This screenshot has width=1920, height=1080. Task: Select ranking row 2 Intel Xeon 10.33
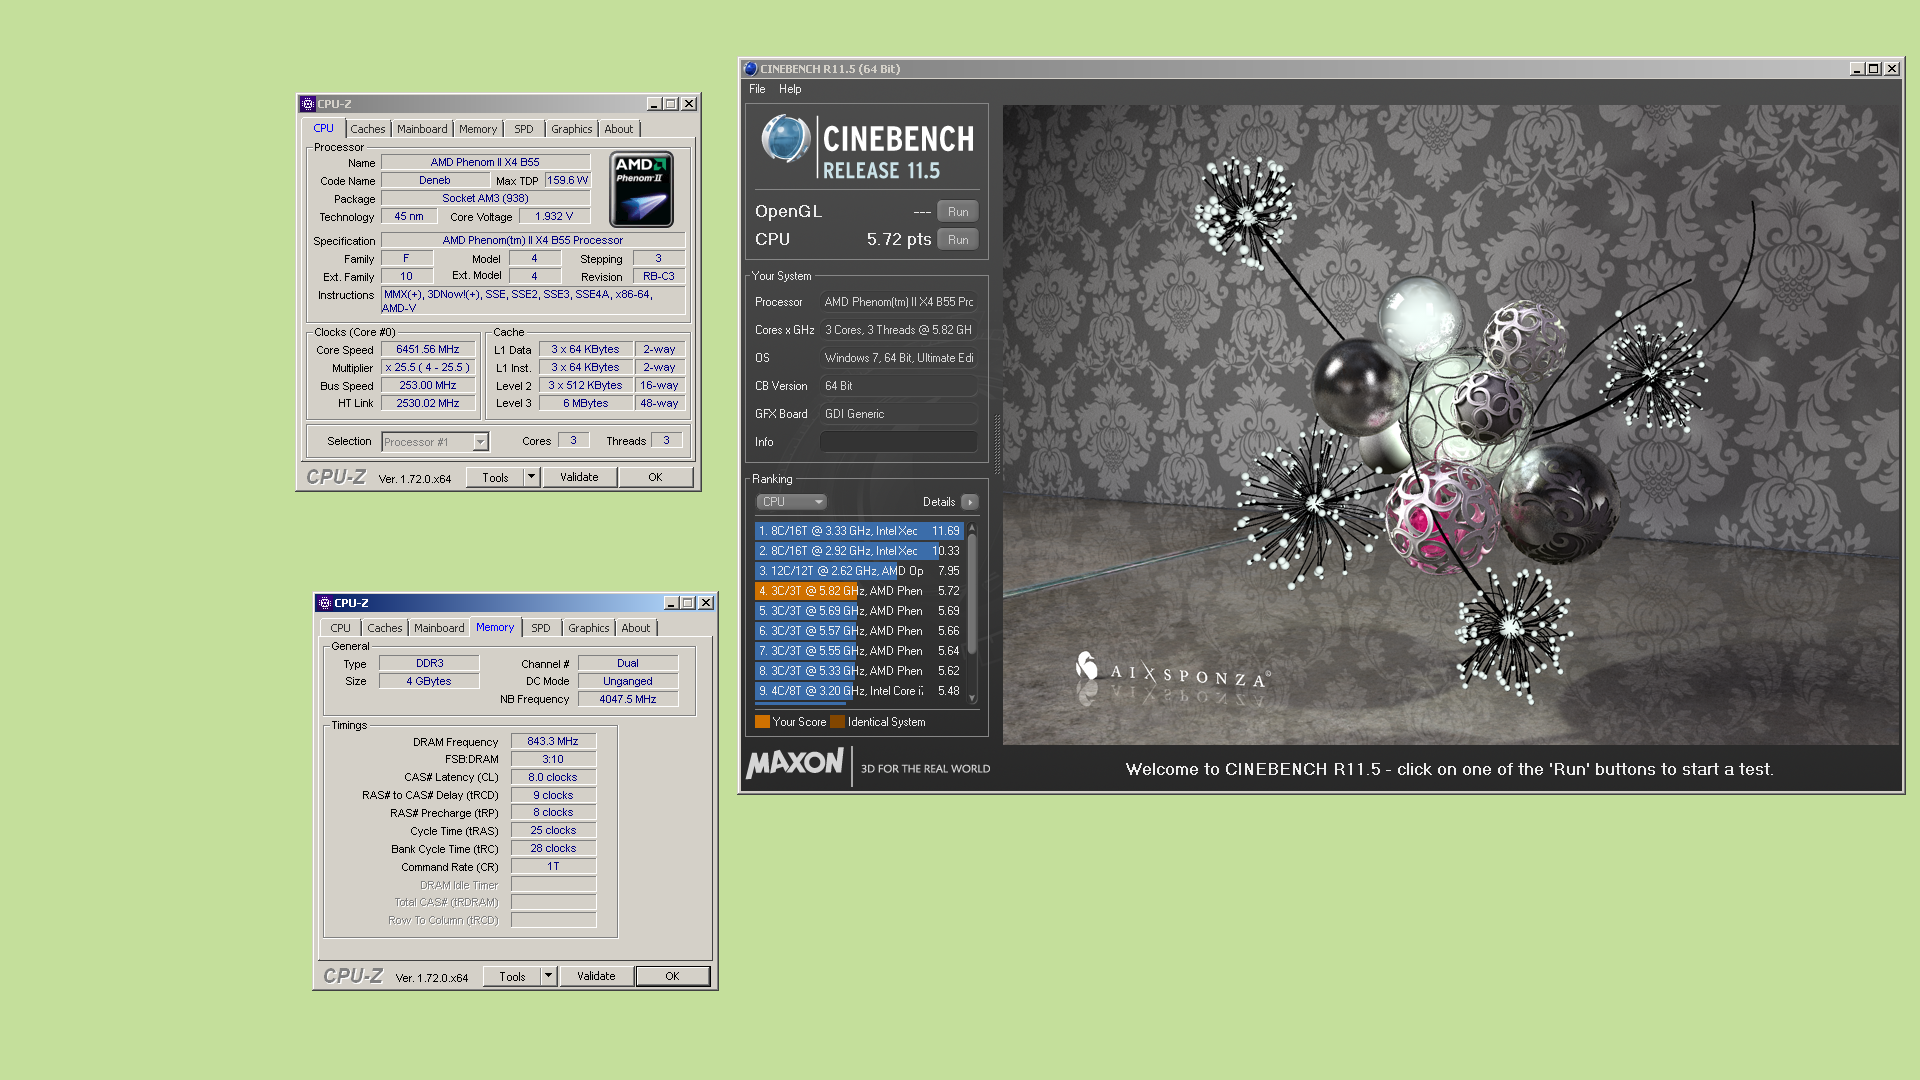click(x=859, y=551)
